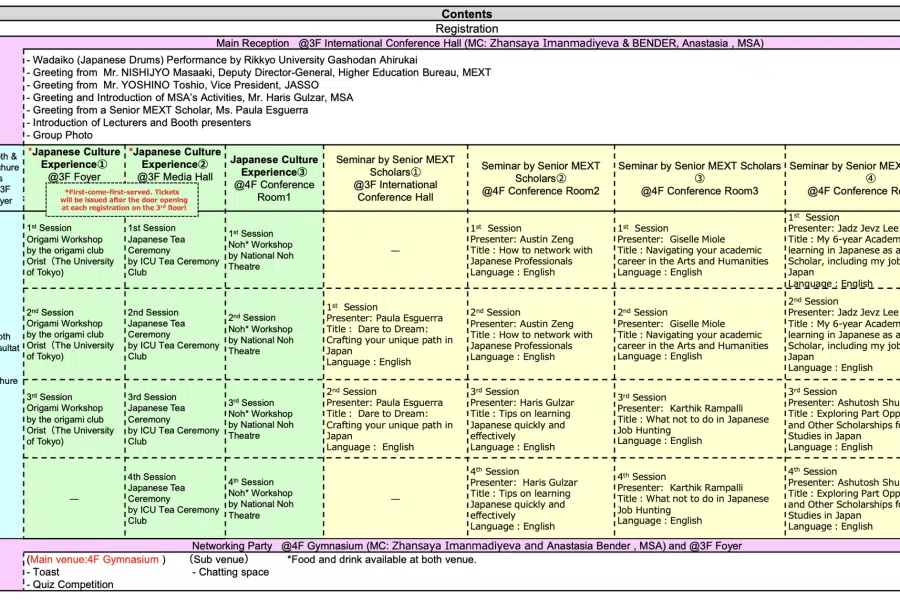
Task: Click Karthik Rampalli's 4th Session seminar cell
Action: [x=699, y=498]
